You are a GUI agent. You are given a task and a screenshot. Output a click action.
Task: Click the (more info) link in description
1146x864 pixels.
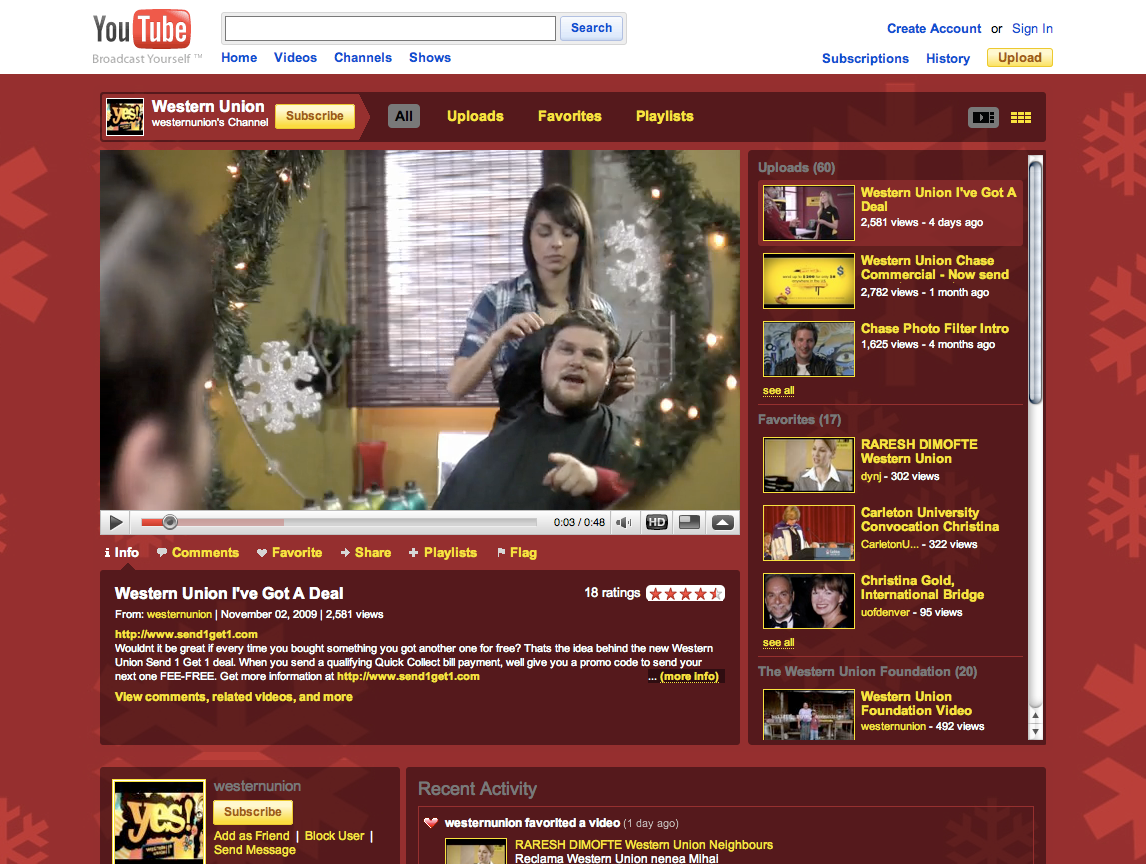pyautogui.click(x=689, y=676)
